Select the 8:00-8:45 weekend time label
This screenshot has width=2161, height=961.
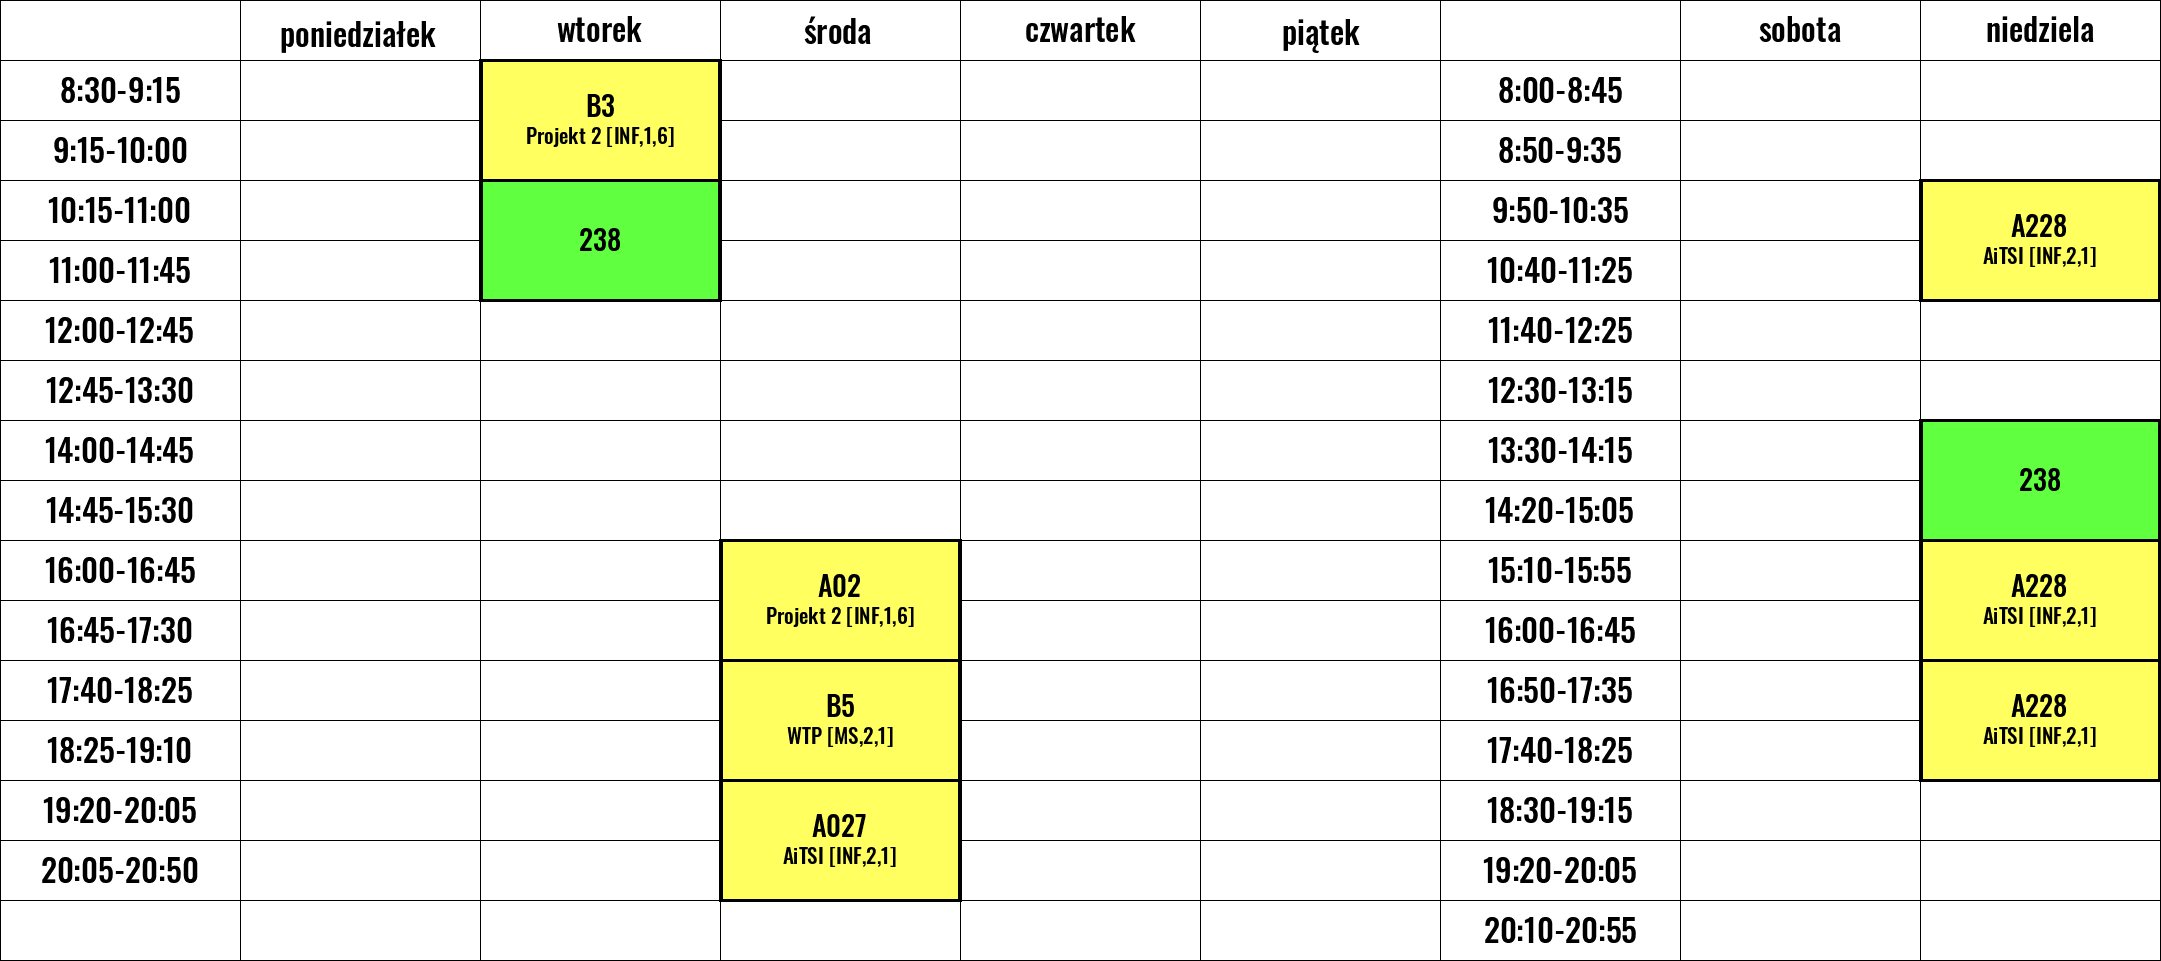point(1560,90)
